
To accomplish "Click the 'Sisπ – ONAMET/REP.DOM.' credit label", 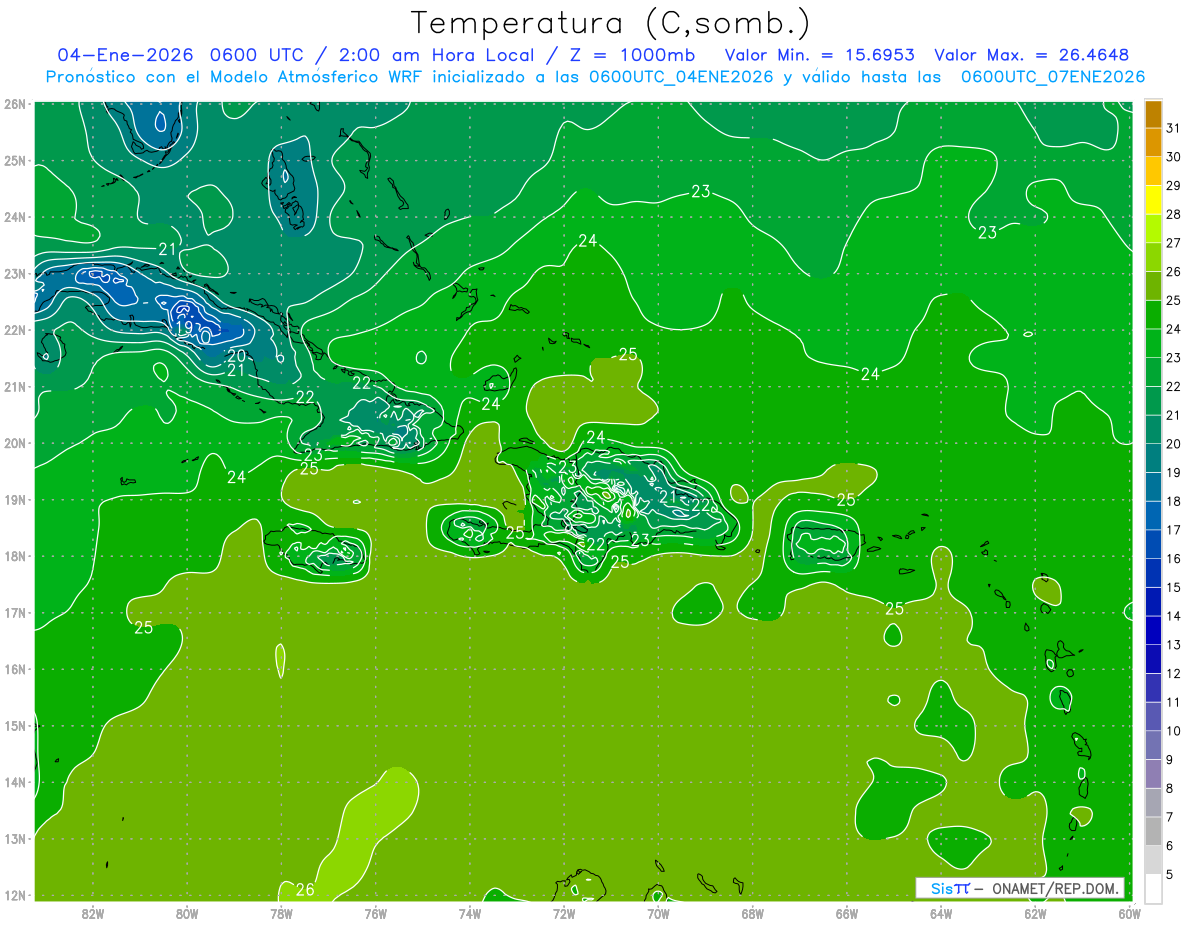I will click(x=1020, y=888).
